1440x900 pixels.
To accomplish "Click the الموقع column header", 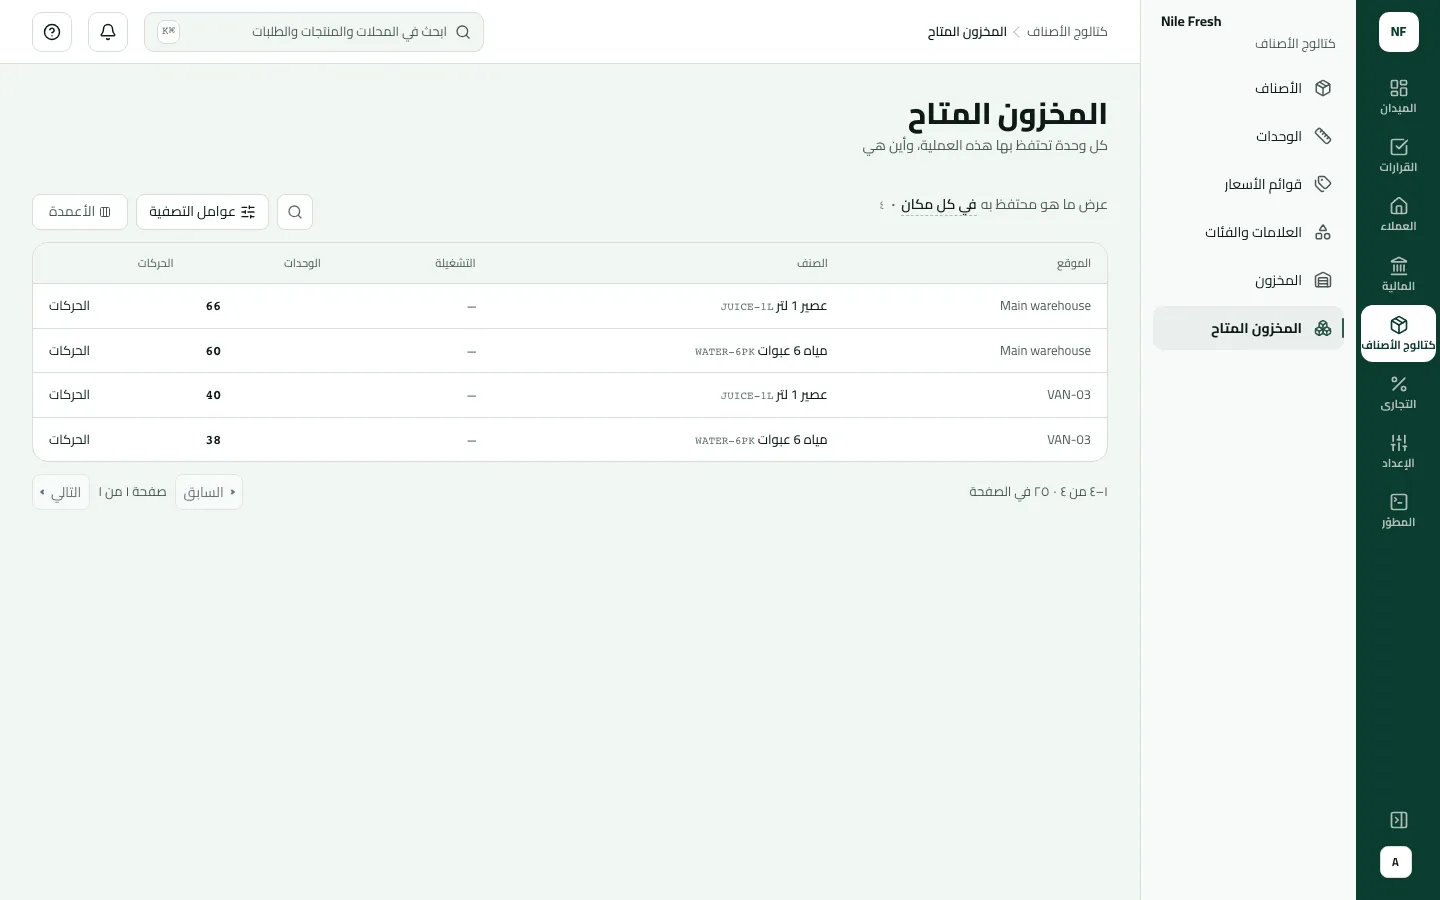I will (1074, 264).
